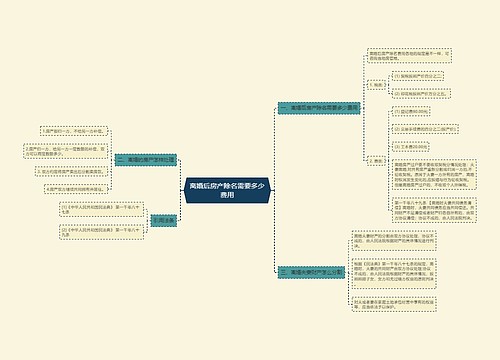Select the top note about 离婚后房产除名费用各地规定
The image size is (500, 360).
[409, 56]
